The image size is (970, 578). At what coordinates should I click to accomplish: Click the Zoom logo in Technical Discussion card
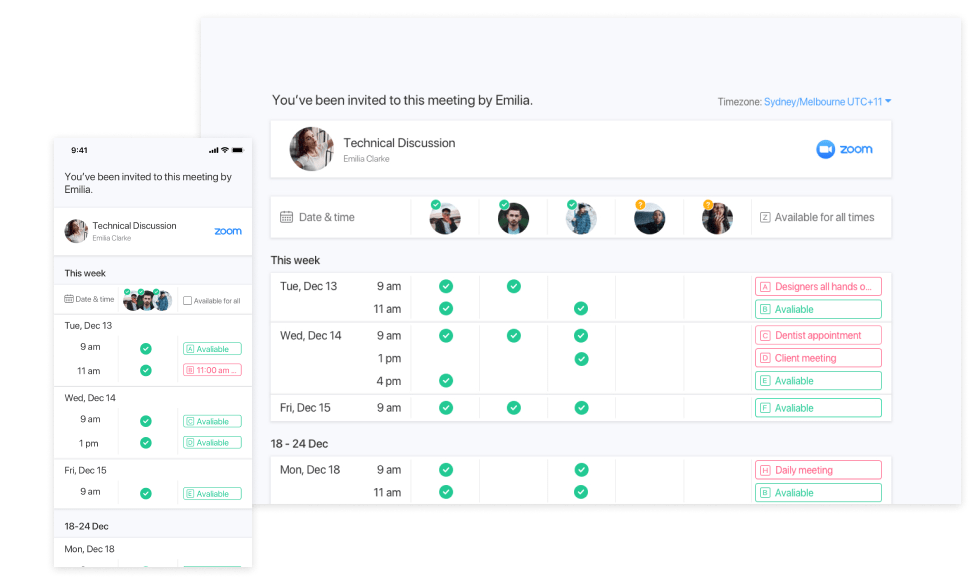click(844, 149)
